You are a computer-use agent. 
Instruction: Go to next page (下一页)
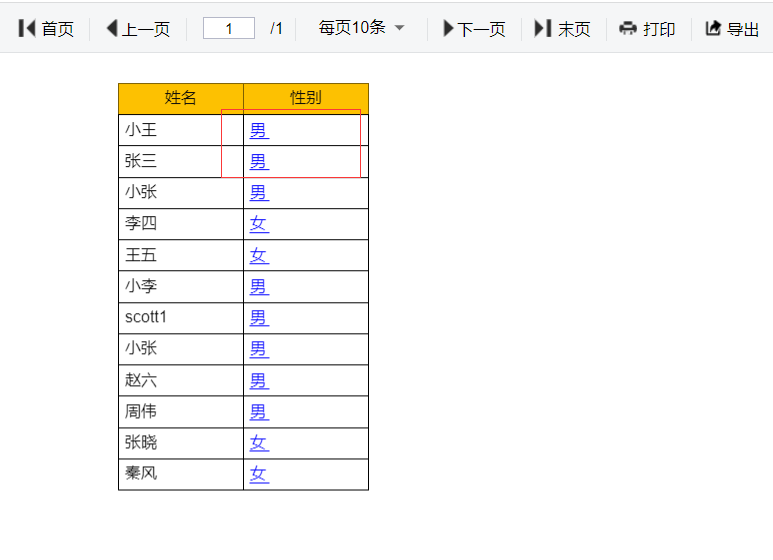(x=474, y=29)
